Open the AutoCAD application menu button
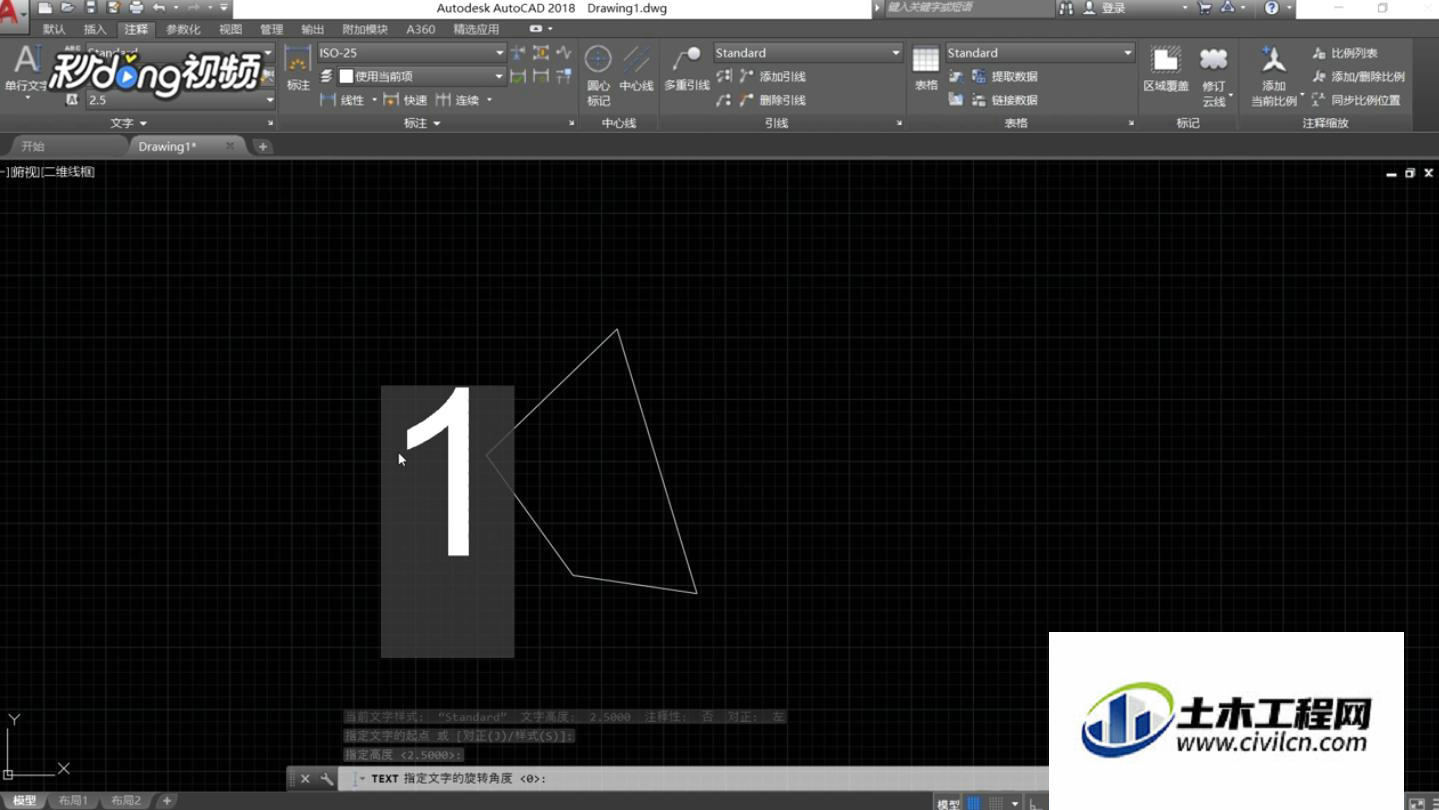This screenshot has height=810, width=1439. 12,17
